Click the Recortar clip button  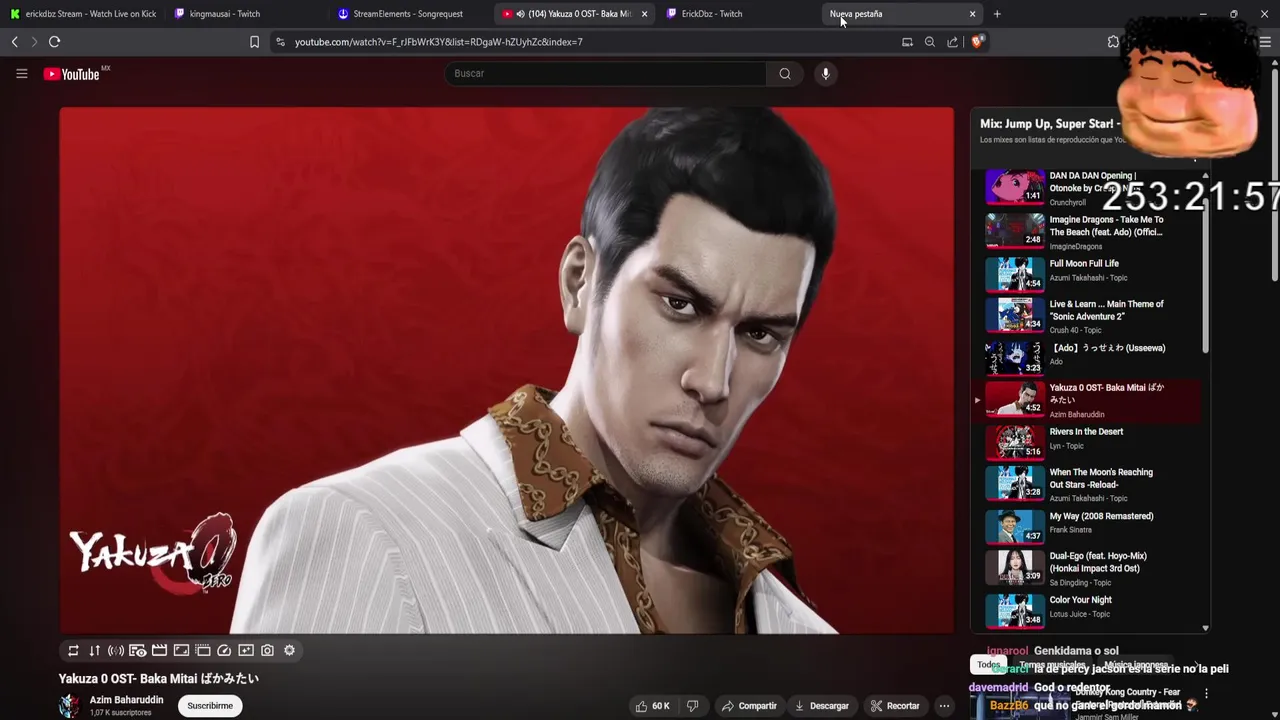pyautogui.click(x=895, y=706)
